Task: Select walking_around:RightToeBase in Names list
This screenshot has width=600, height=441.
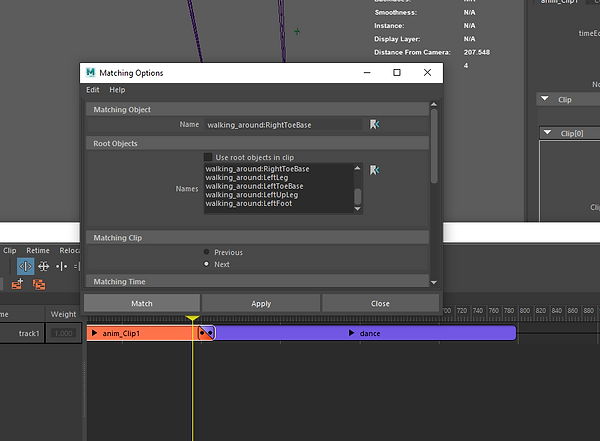Action: (257, 169)
